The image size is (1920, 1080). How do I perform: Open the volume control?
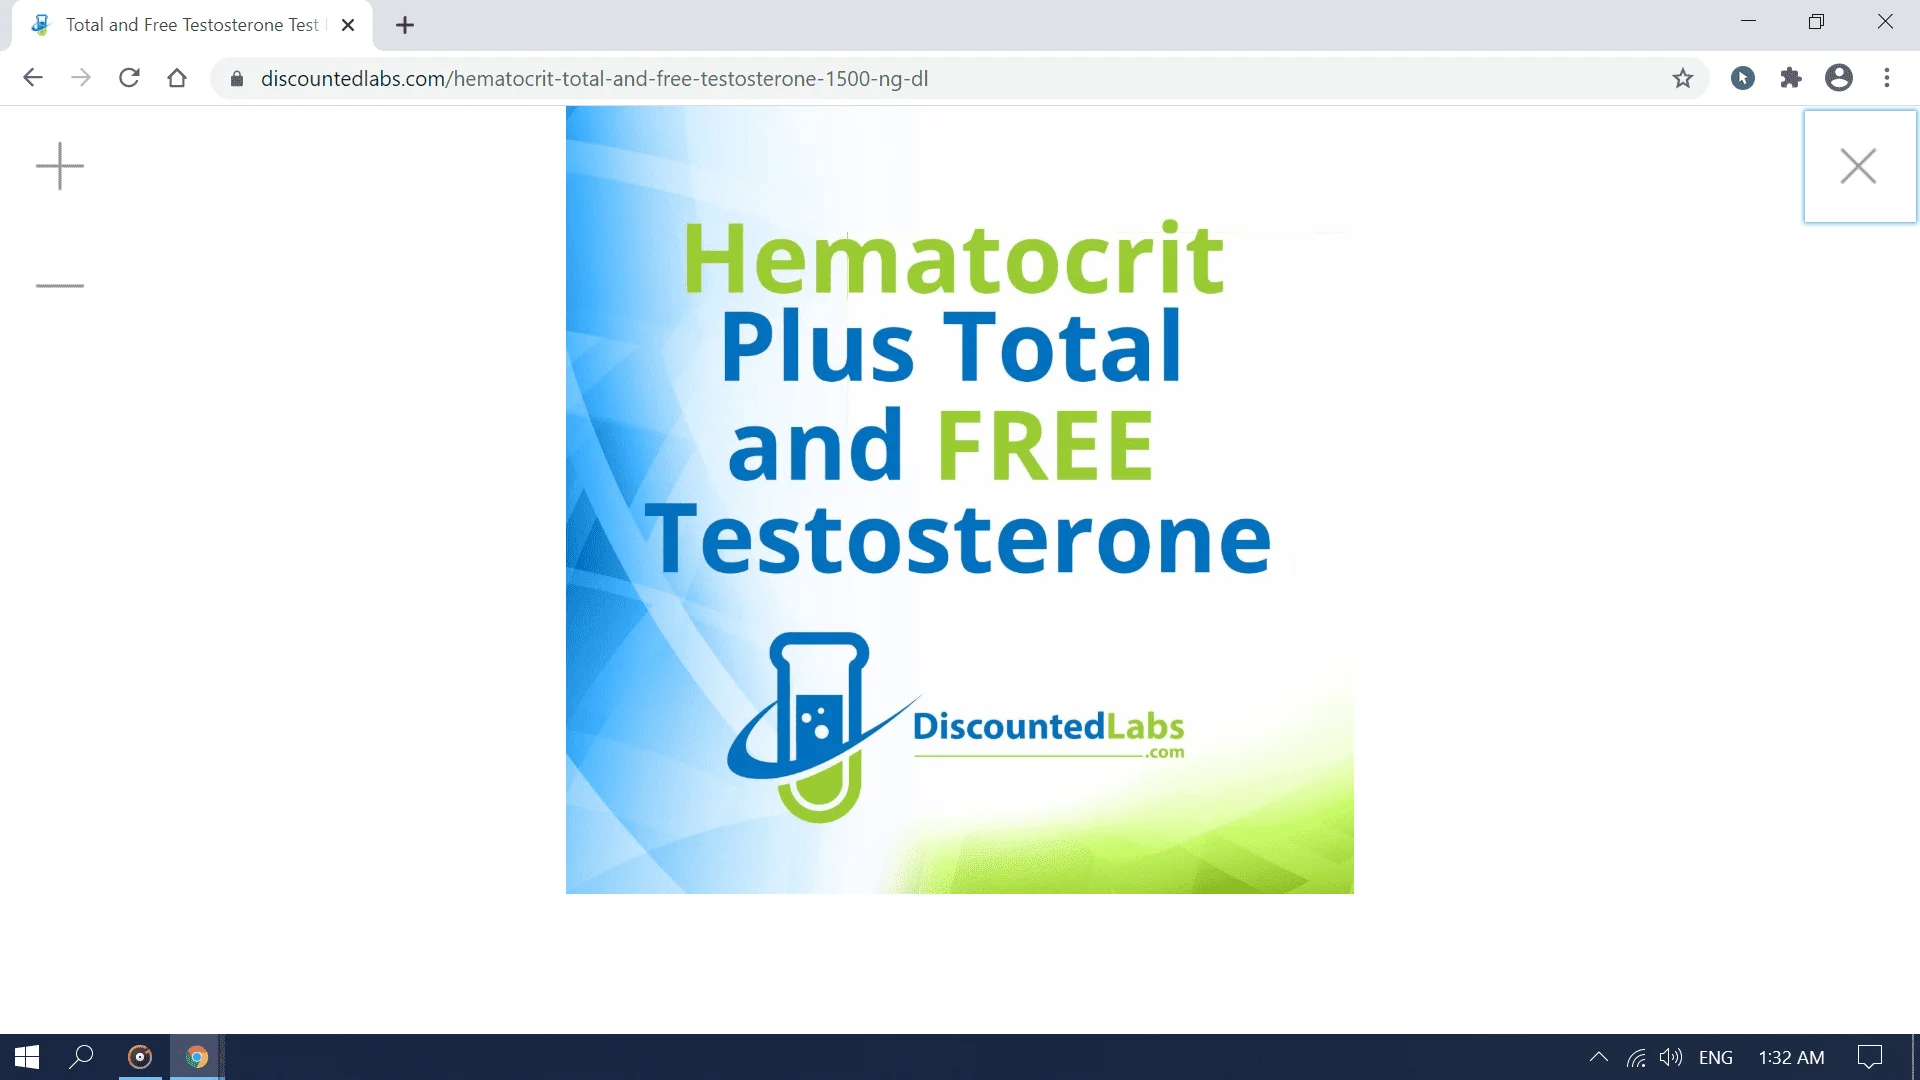tap(1671, 1057)
